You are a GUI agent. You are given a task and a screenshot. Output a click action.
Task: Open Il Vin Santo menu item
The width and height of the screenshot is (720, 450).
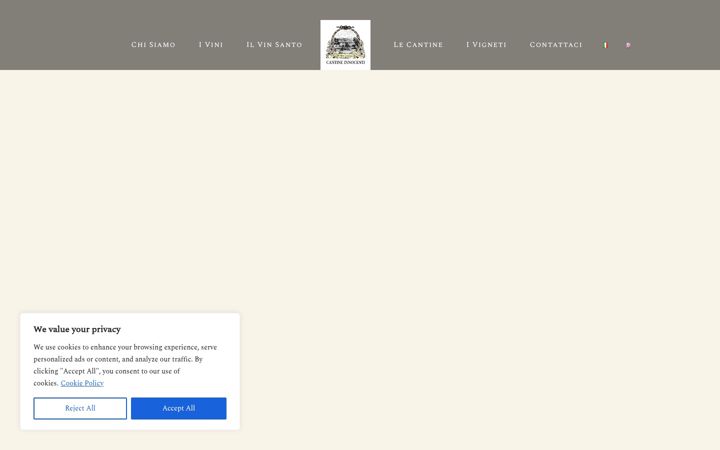[x=274, y=45]
